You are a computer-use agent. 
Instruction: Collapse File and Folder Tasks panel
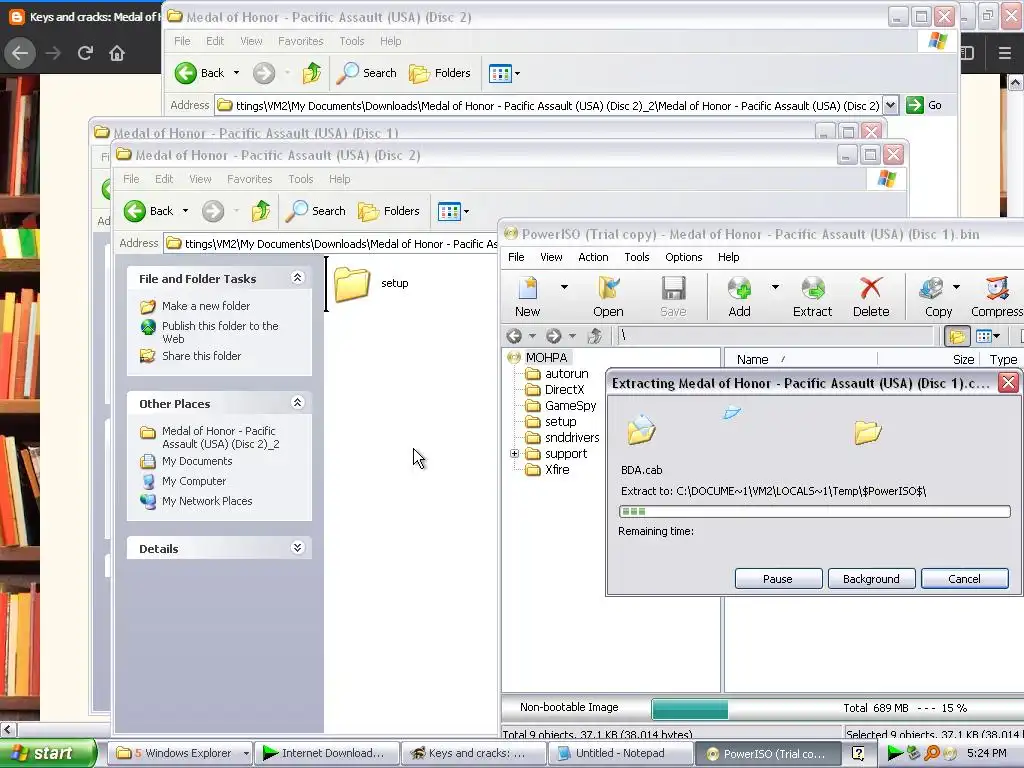click(x=297, y=278)
